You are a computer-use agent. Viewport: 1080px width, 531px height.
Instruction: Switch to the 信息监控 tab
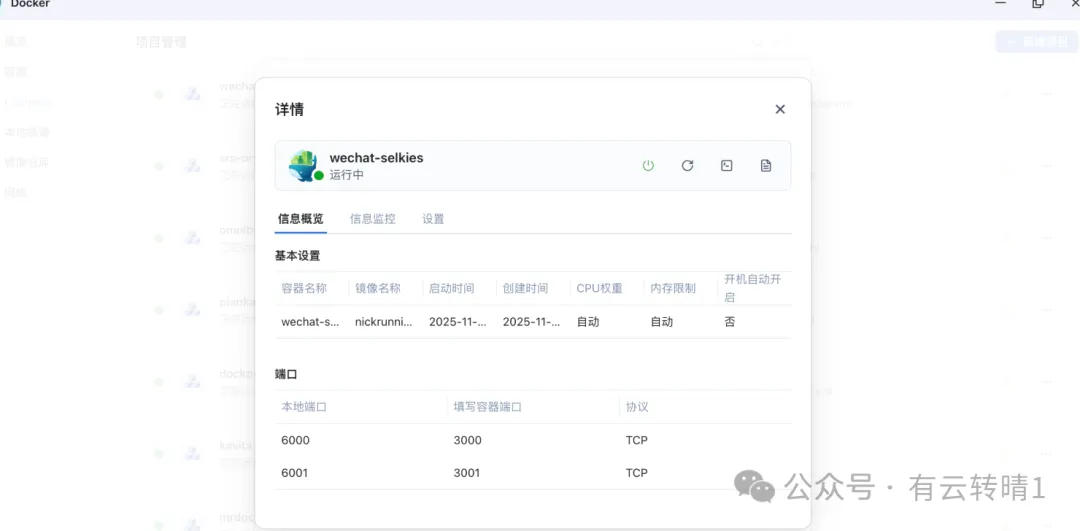click(373, 219)
